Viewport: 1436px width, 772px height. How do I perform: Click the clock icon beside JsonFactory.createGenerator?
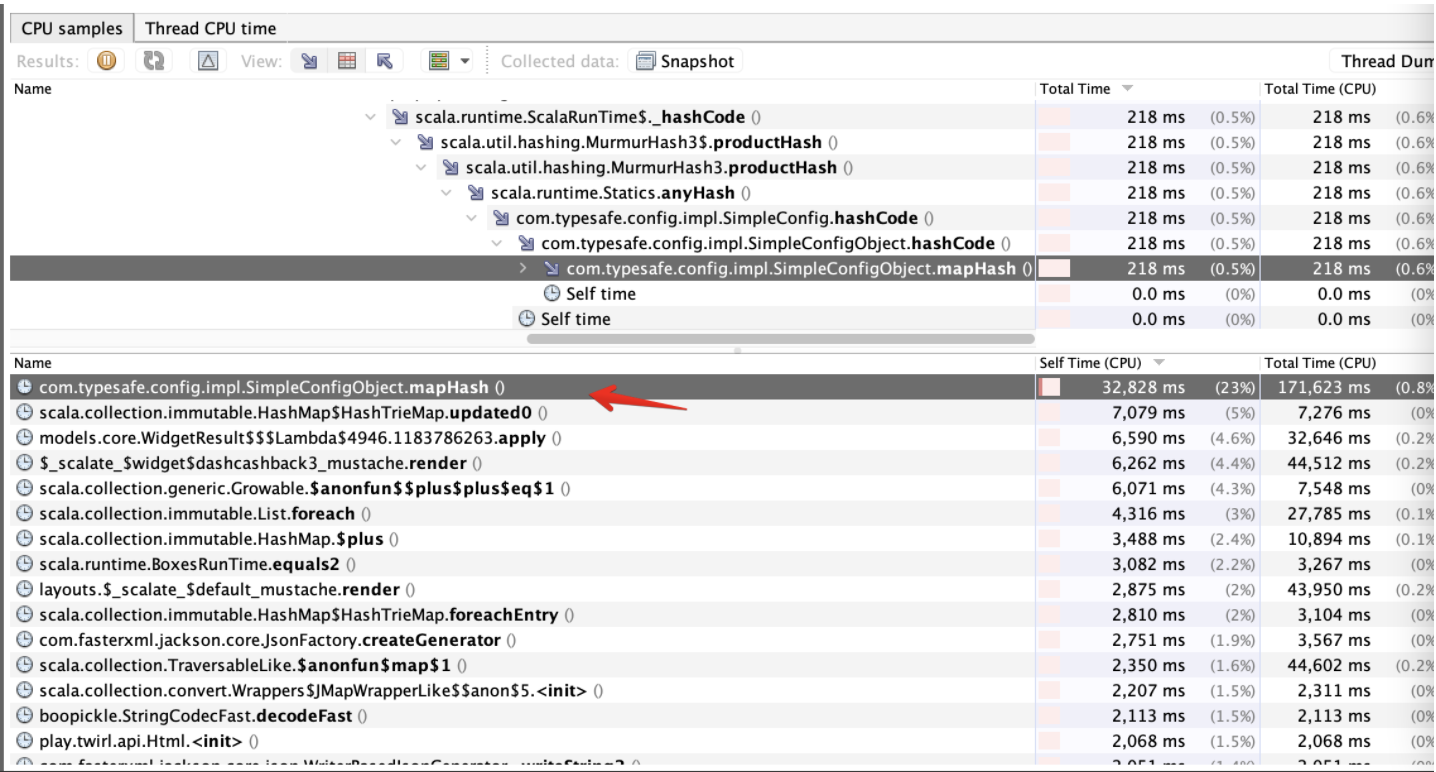point(24,639)
